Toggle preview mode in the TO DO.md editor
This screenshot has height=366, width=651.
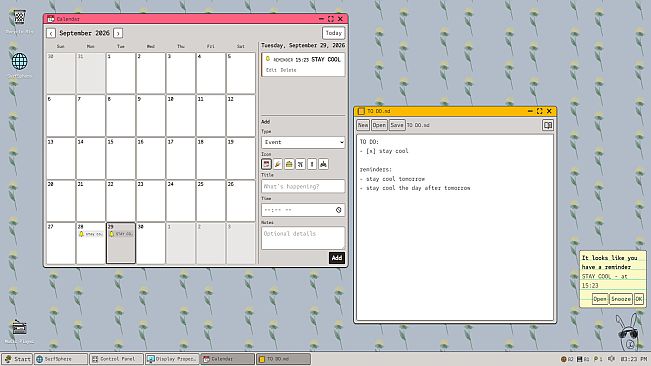pos(548,125)
